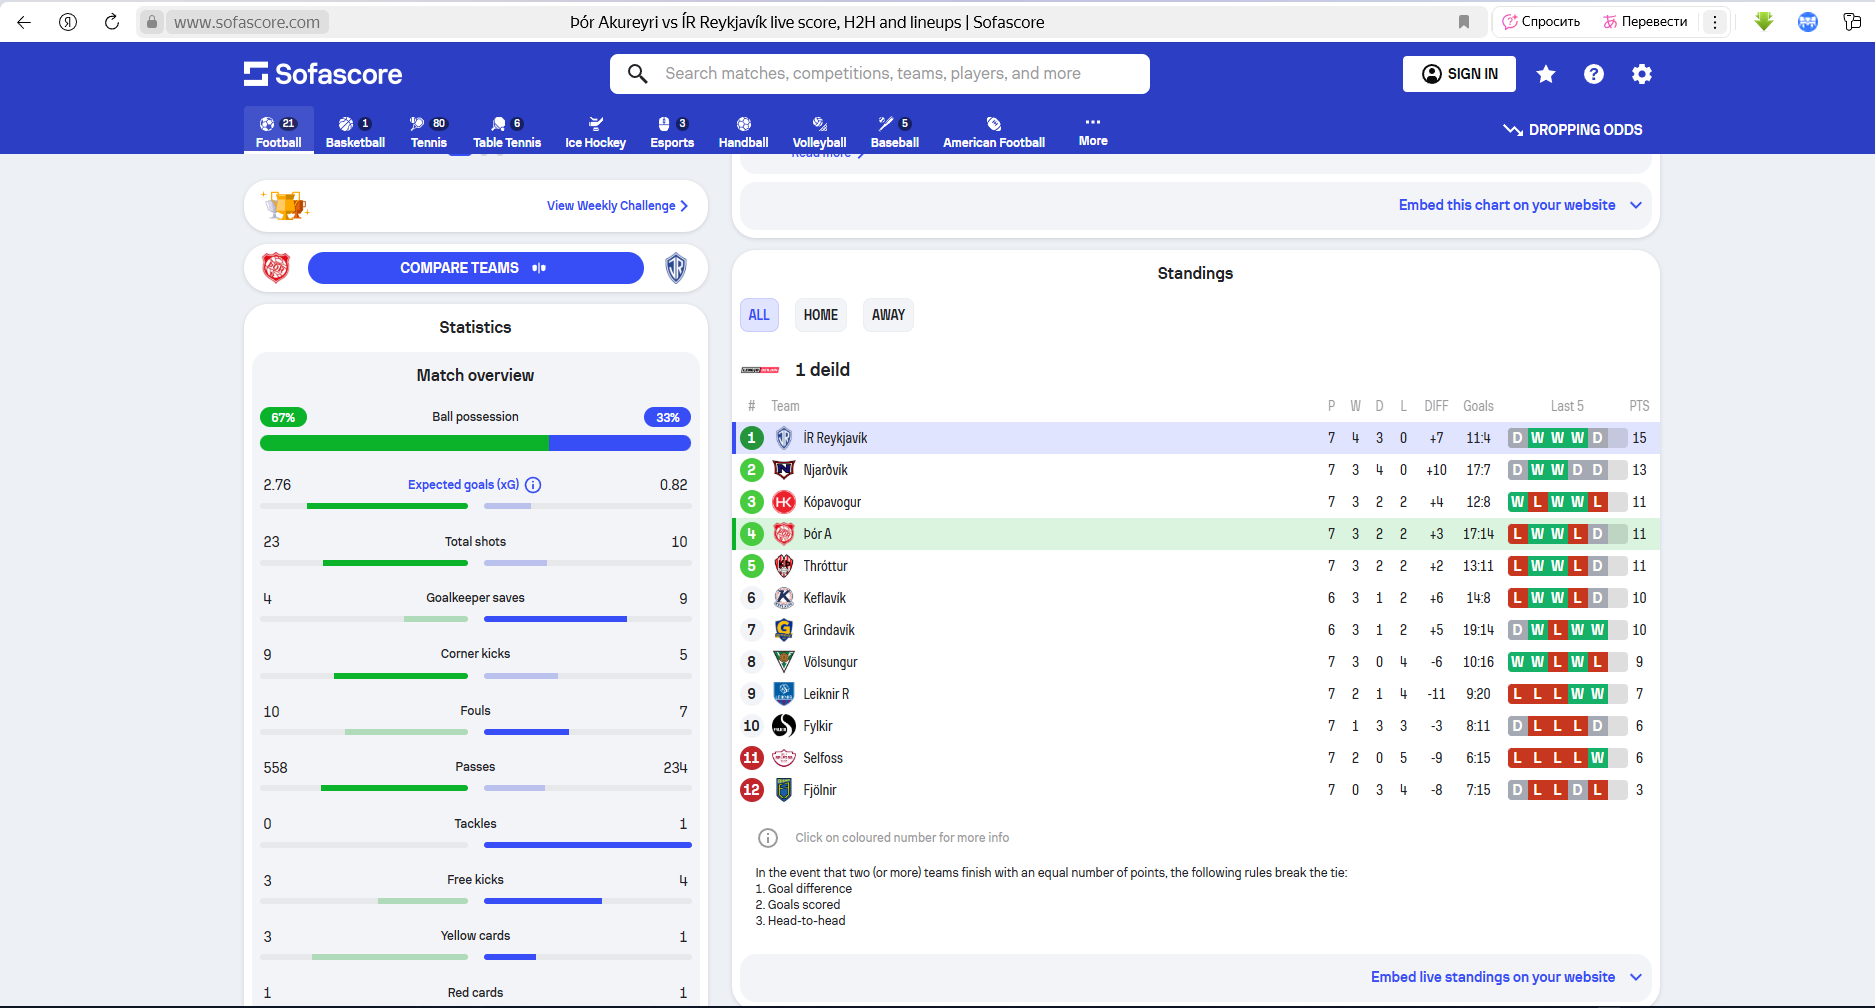The width and height of the screenshot is (1875, 1008).
Task: Click the favorites star icon in header
Action: (1546, 74)
